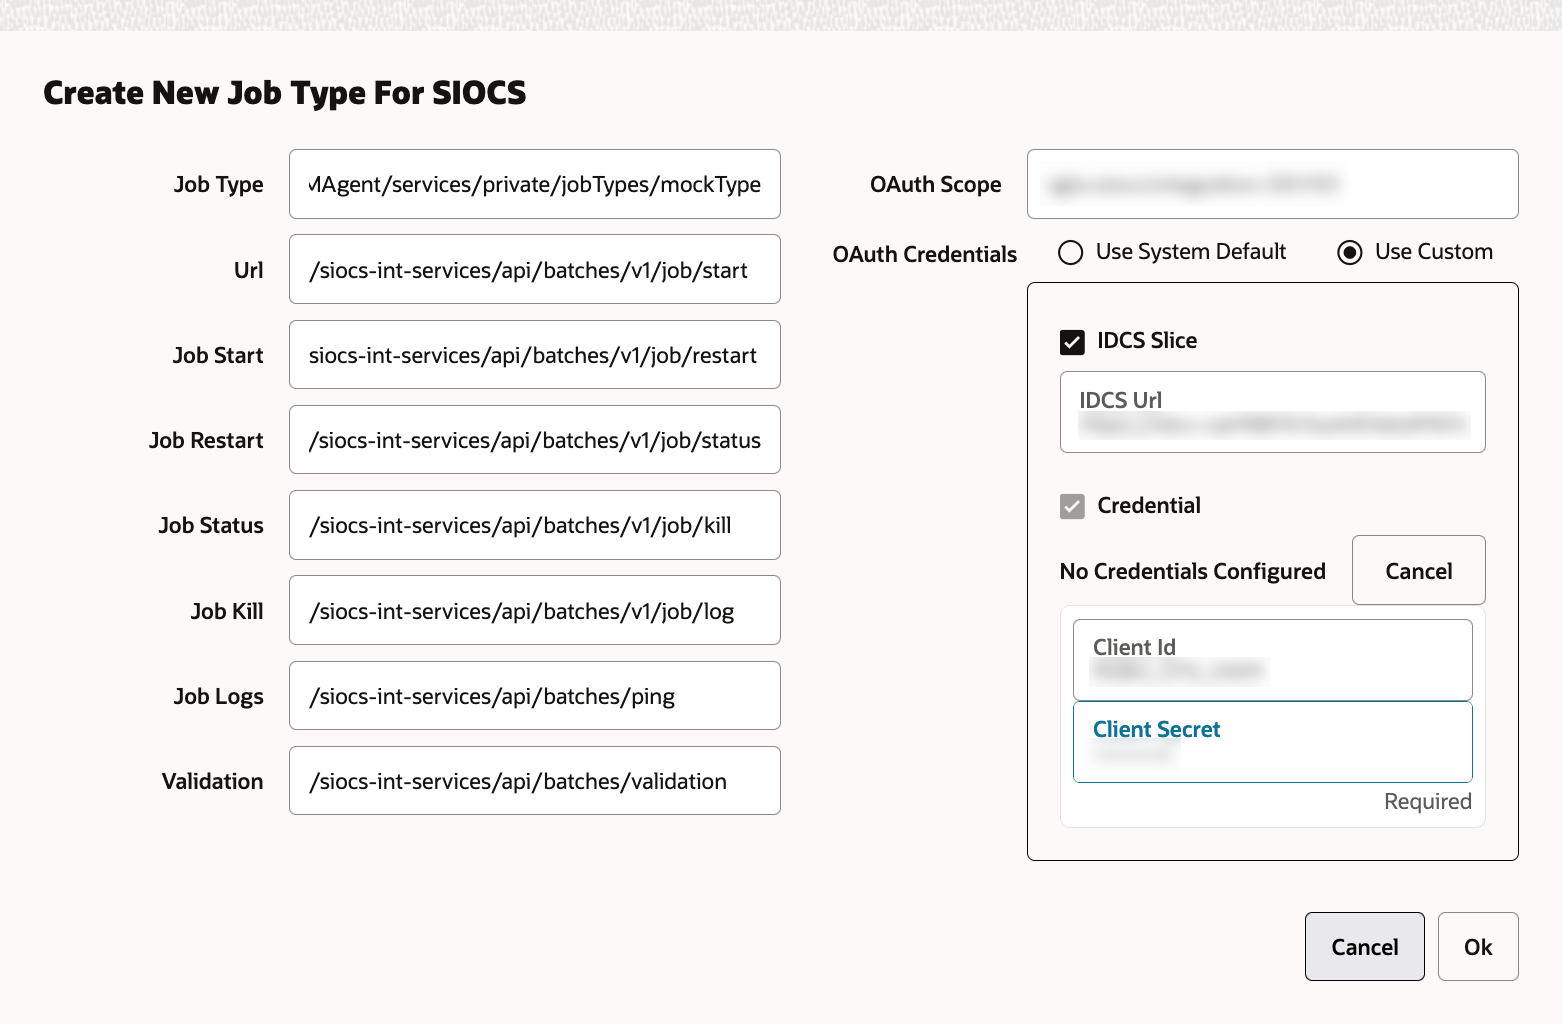The image size is (1562, 1024).
Task: Select the Use Custom radio button
Action: (1350, 253)
